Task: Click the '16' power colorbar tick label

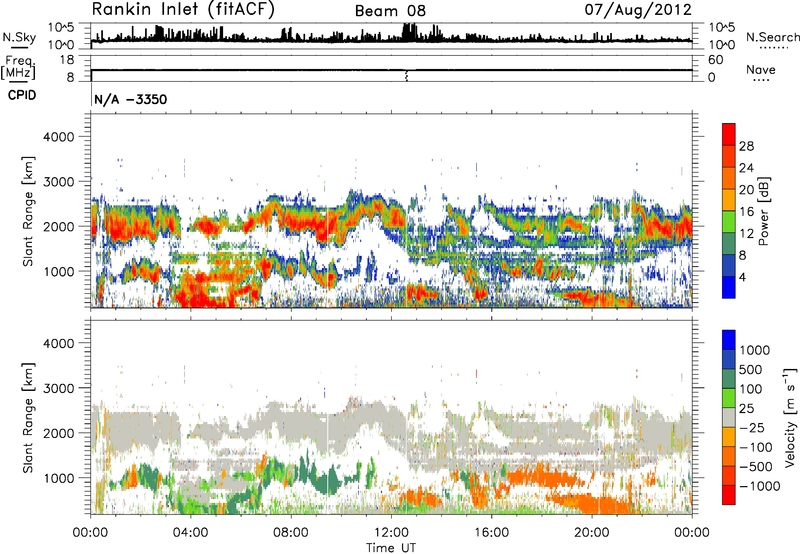Action: point(746,211)
